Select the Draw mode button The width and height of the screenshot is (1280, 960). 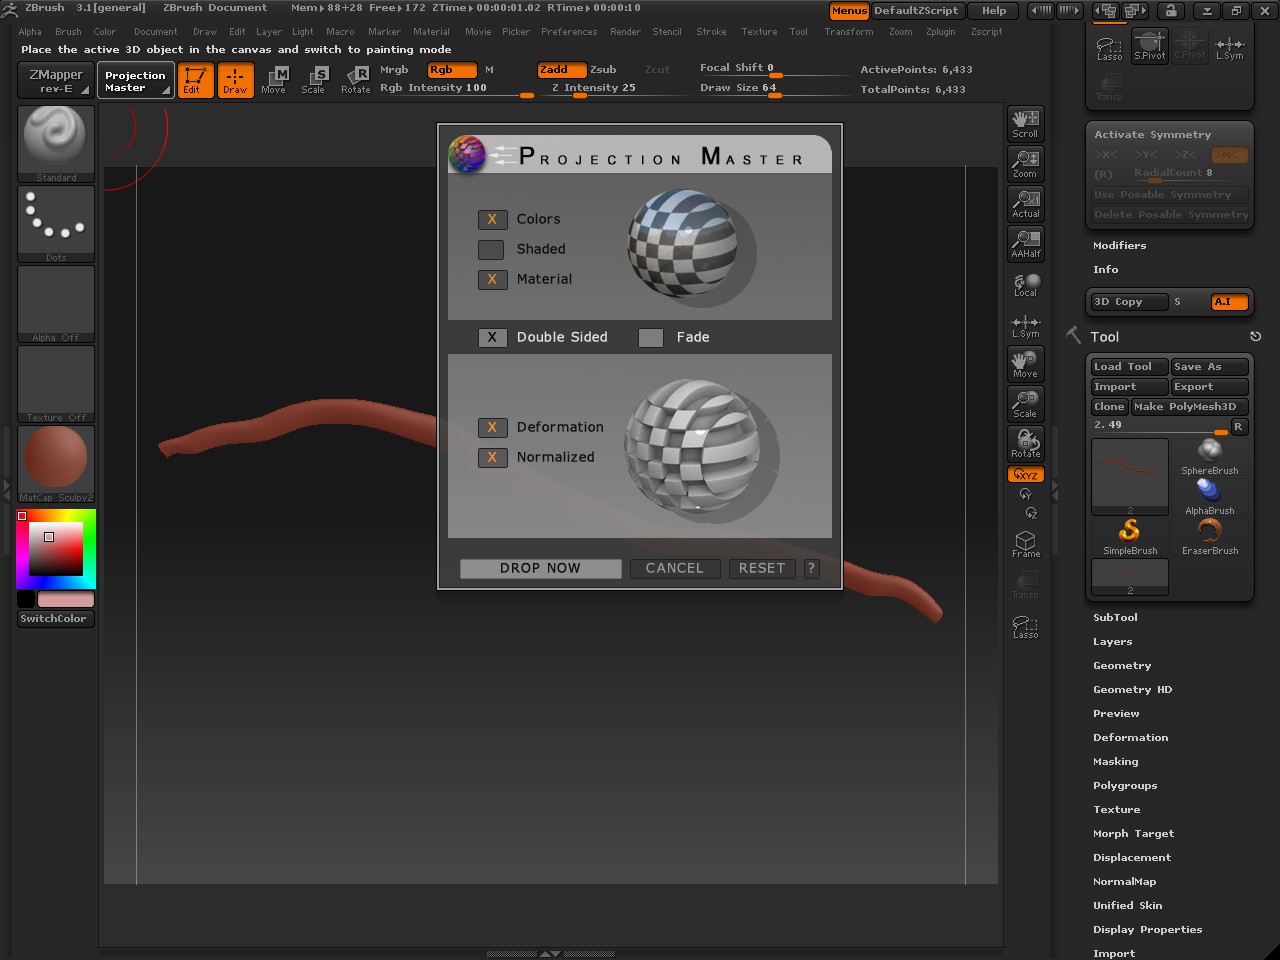(235, 80)
